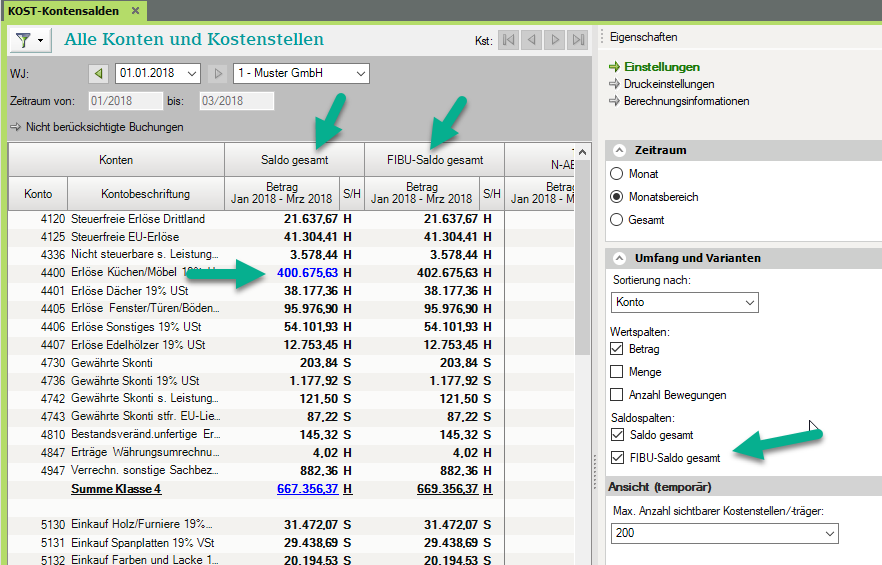
Task: Jump to last Kostenstelle navigation button
Action: click(578, 40)
